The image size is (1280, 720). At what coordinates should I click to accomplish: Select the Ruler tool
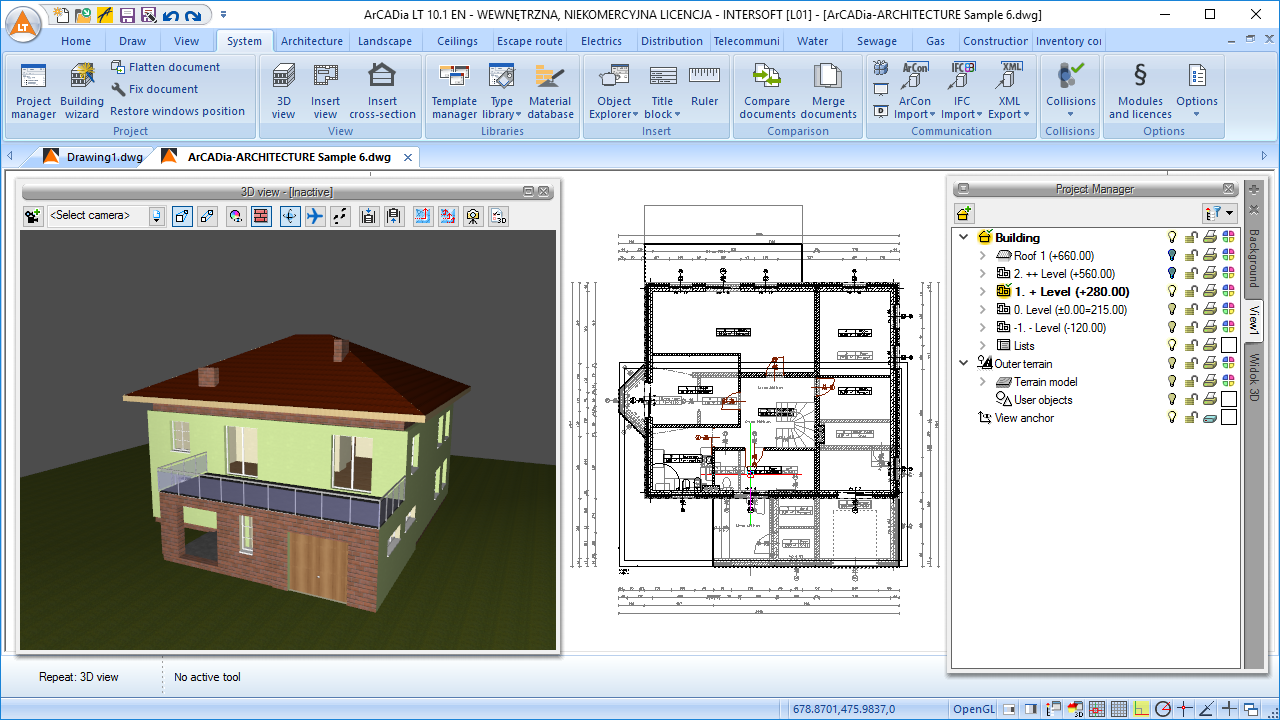click(704, 86)
